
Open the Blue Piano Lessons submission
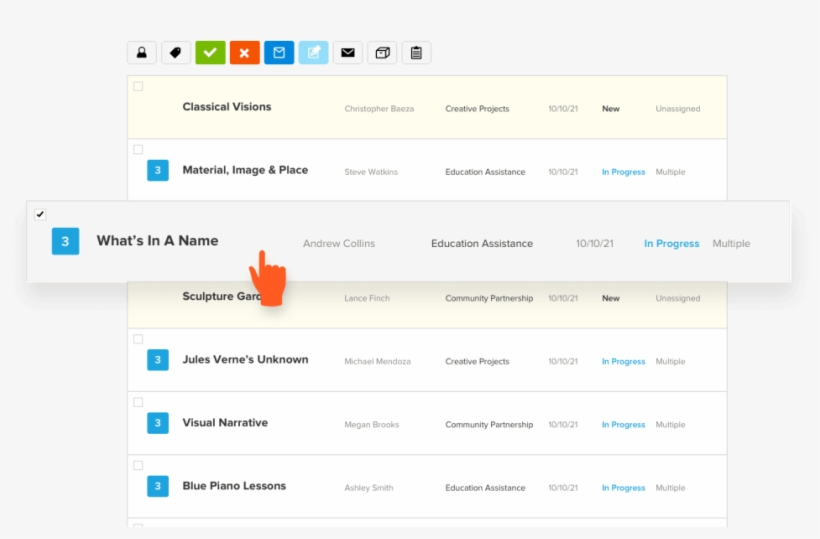[x=234, y=486]
